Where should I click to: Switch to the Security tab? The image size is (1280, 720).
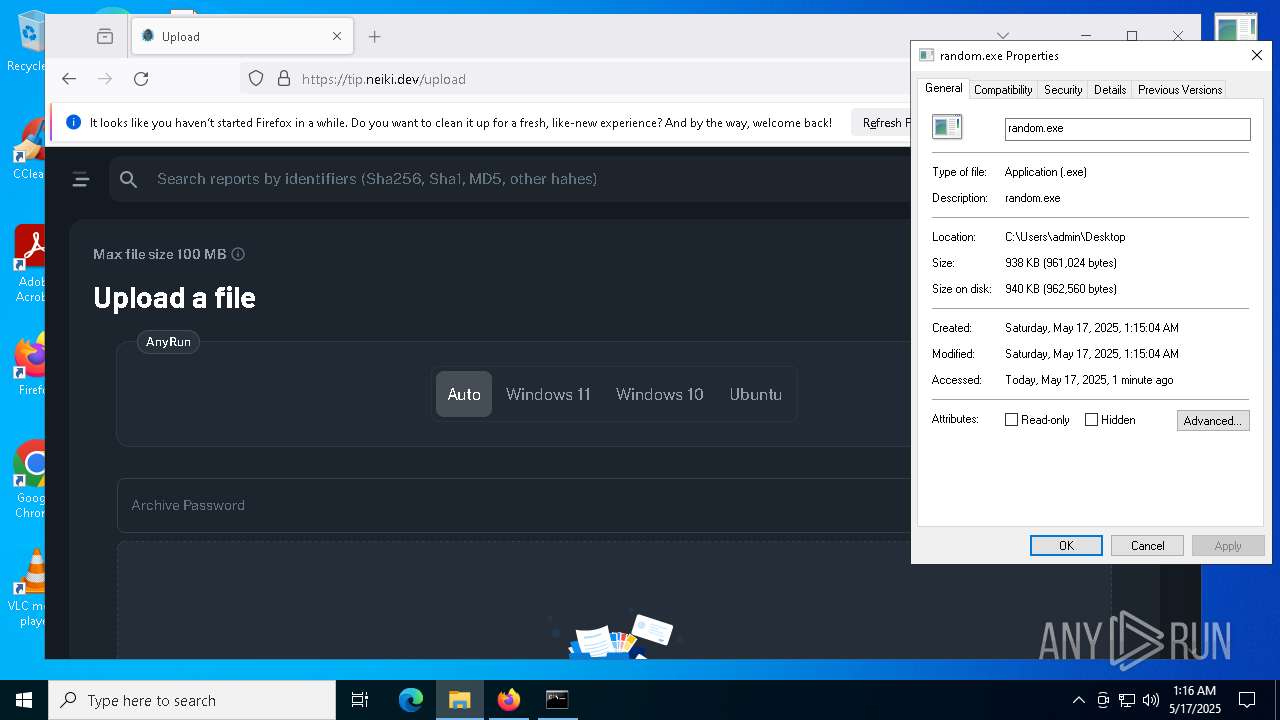coord(1063,90)
